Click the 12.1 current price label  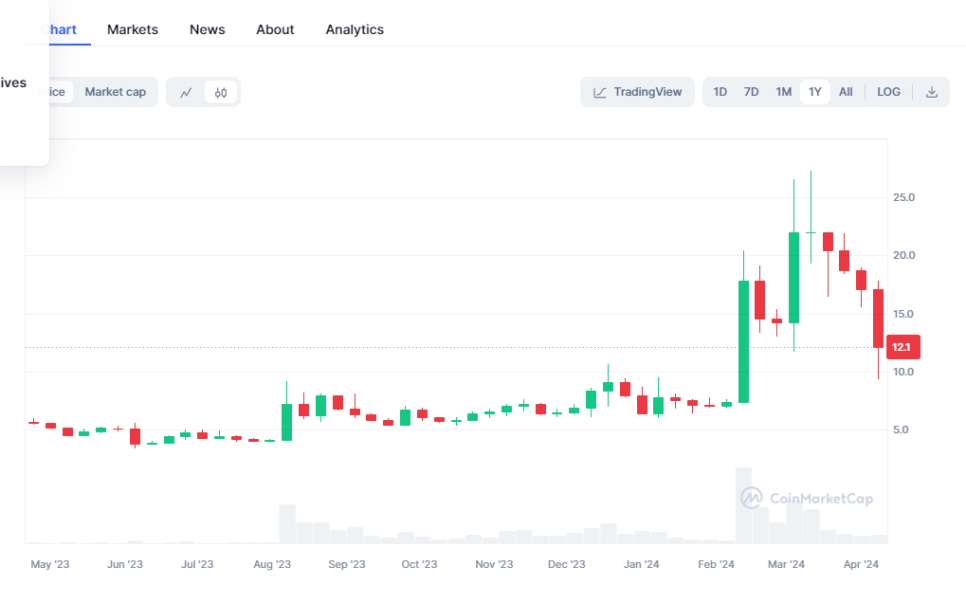pyautogui.click(x=903, y=347)
